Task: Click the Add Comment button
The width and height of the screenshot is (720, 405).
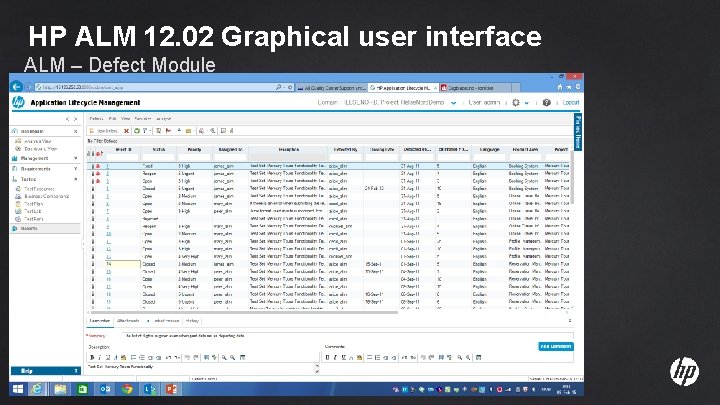Action: tap(556, 347)
